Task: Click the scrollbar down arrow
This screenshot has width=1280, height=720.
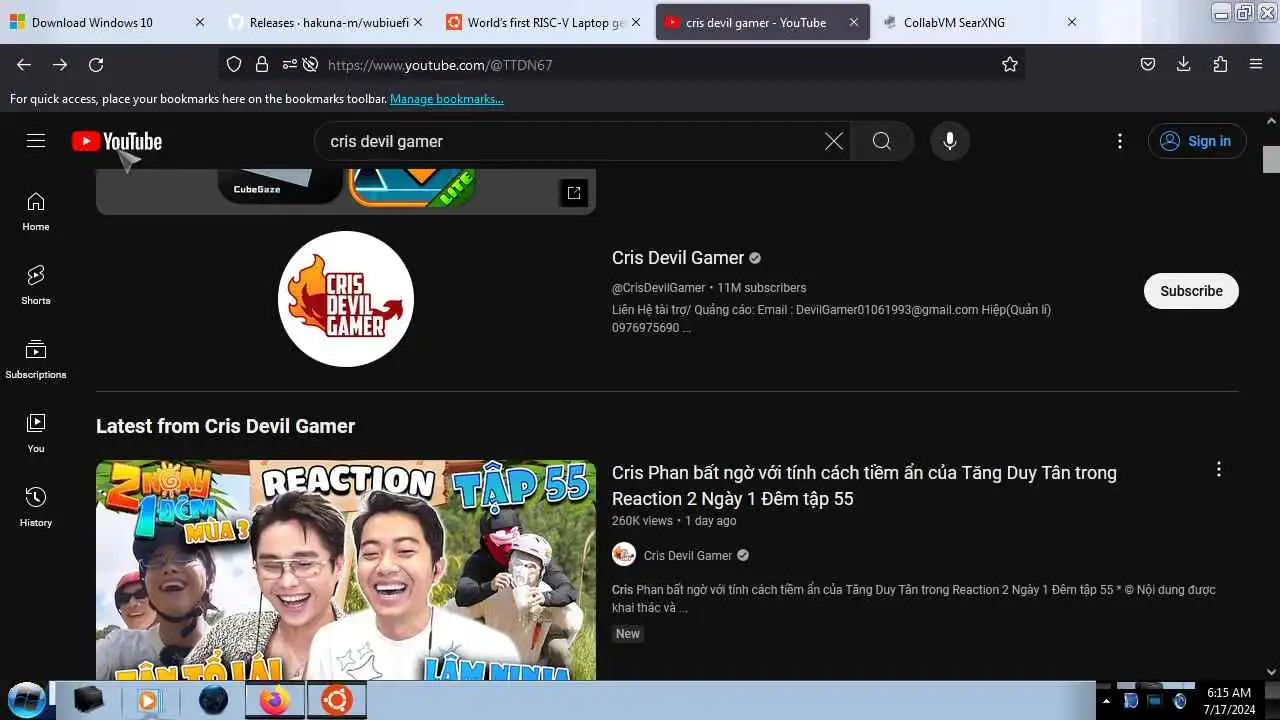Action: (x=1271, y=672)
